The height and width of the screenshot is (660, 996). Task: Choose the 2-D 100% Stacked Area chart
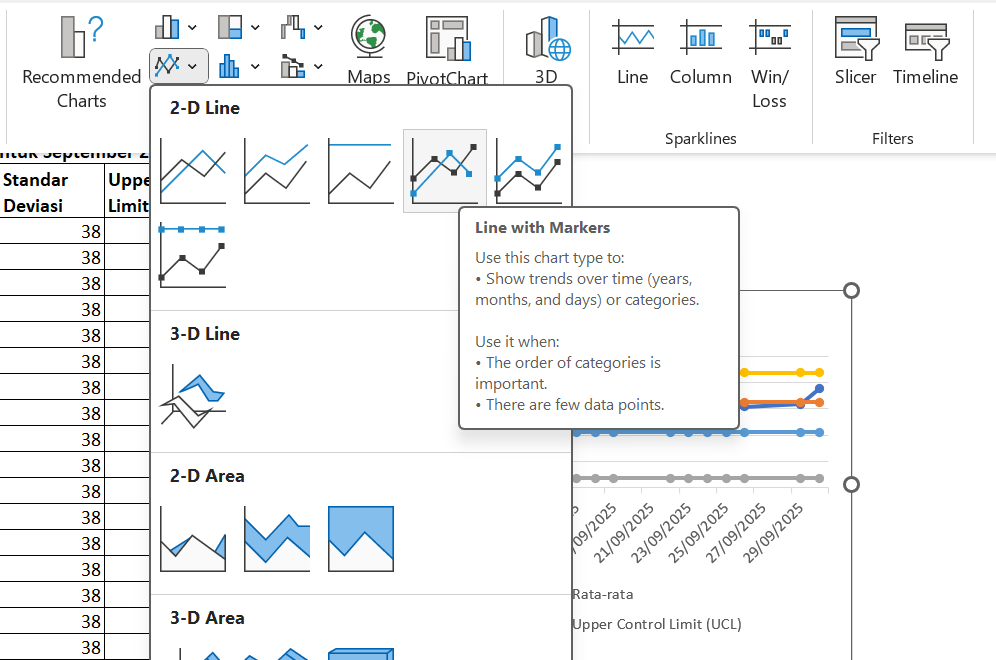361,538
